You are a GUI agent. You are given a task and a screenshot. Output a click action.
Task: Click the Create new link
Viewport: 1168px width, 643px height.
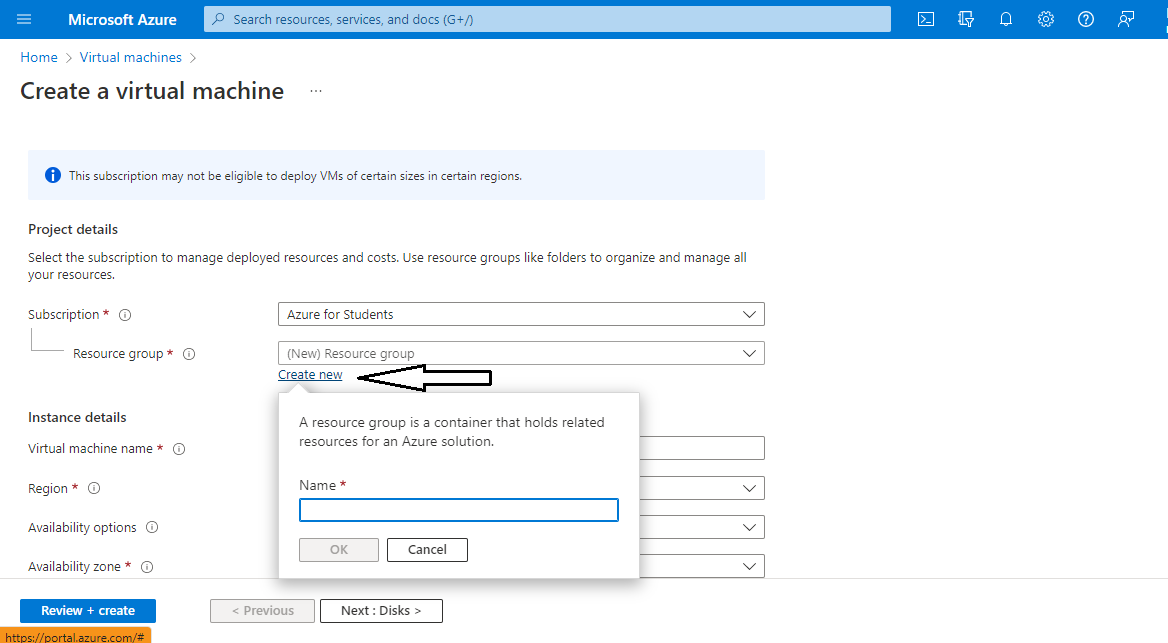(310, 375)
